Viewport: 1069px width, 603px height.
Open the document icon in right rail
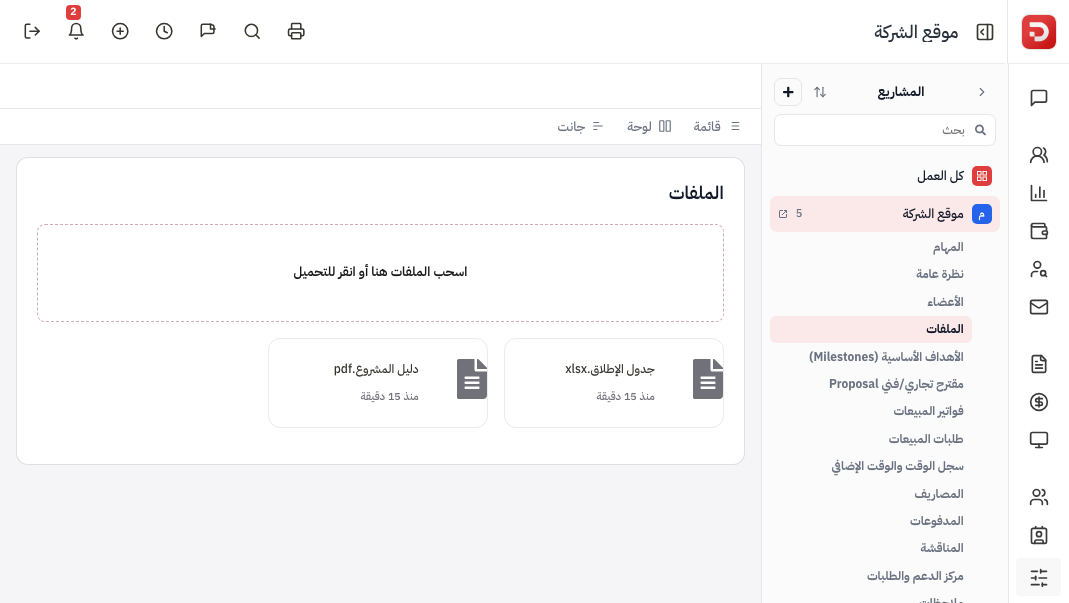tap(1038, 364)
